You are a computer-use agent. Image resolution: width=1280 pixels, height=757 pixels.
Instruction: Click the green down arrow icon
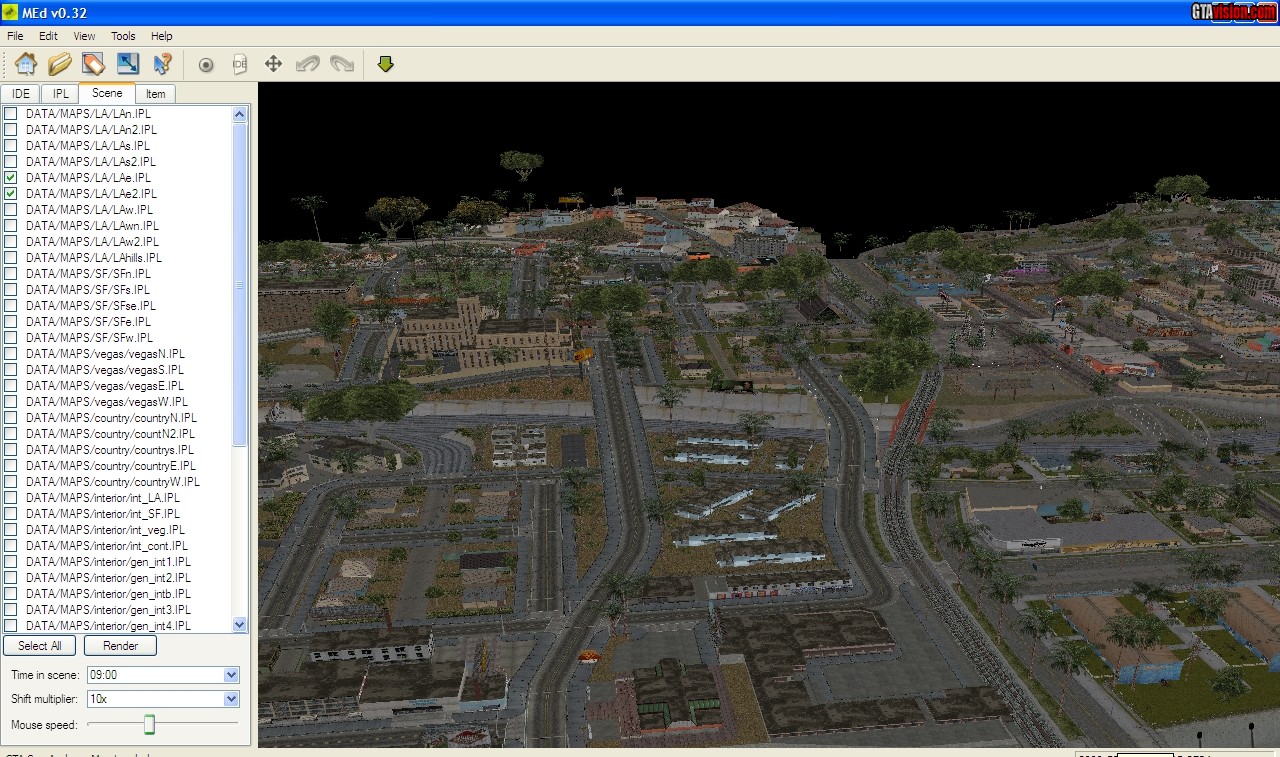click(386, 64)
